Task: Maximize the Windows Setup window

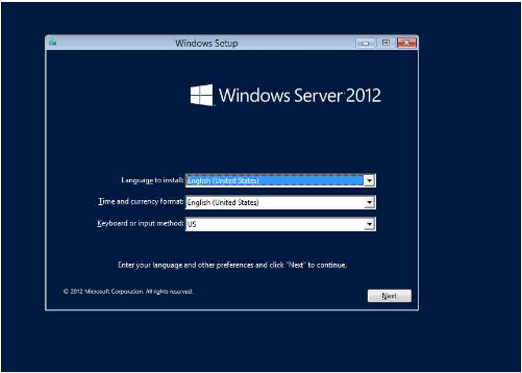Action: tap(386, 43)
